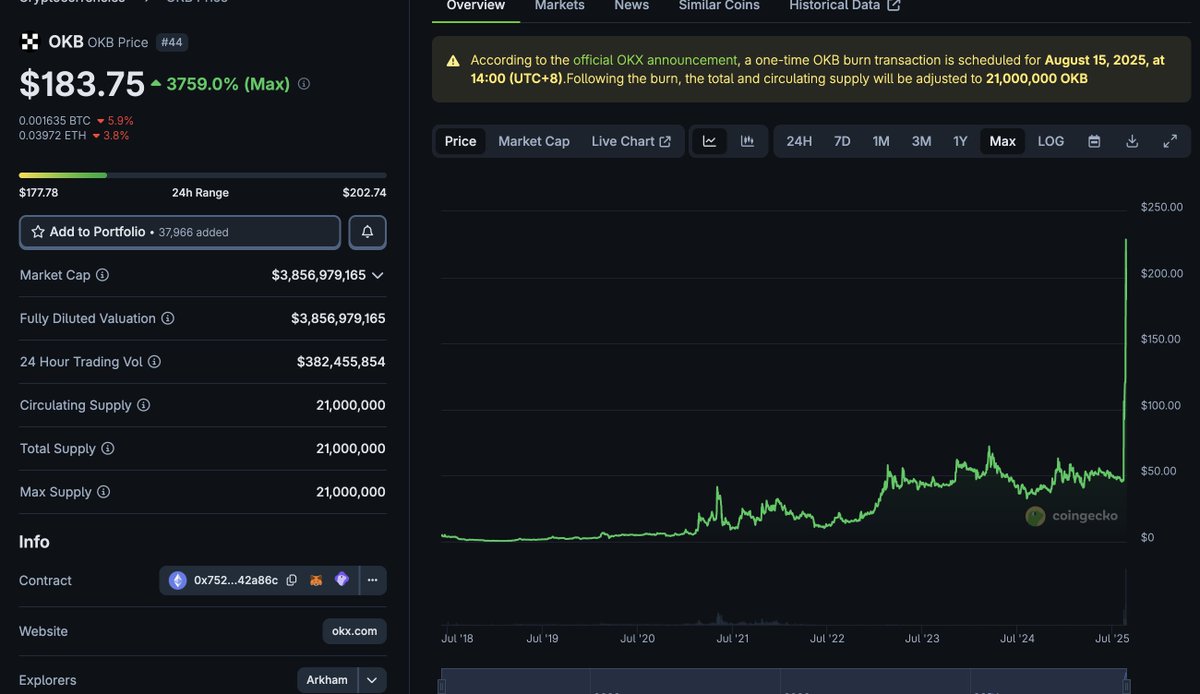Open the Markets tab
The image size is (1200, 694).
pyautogui.click(x=560, y=6)
